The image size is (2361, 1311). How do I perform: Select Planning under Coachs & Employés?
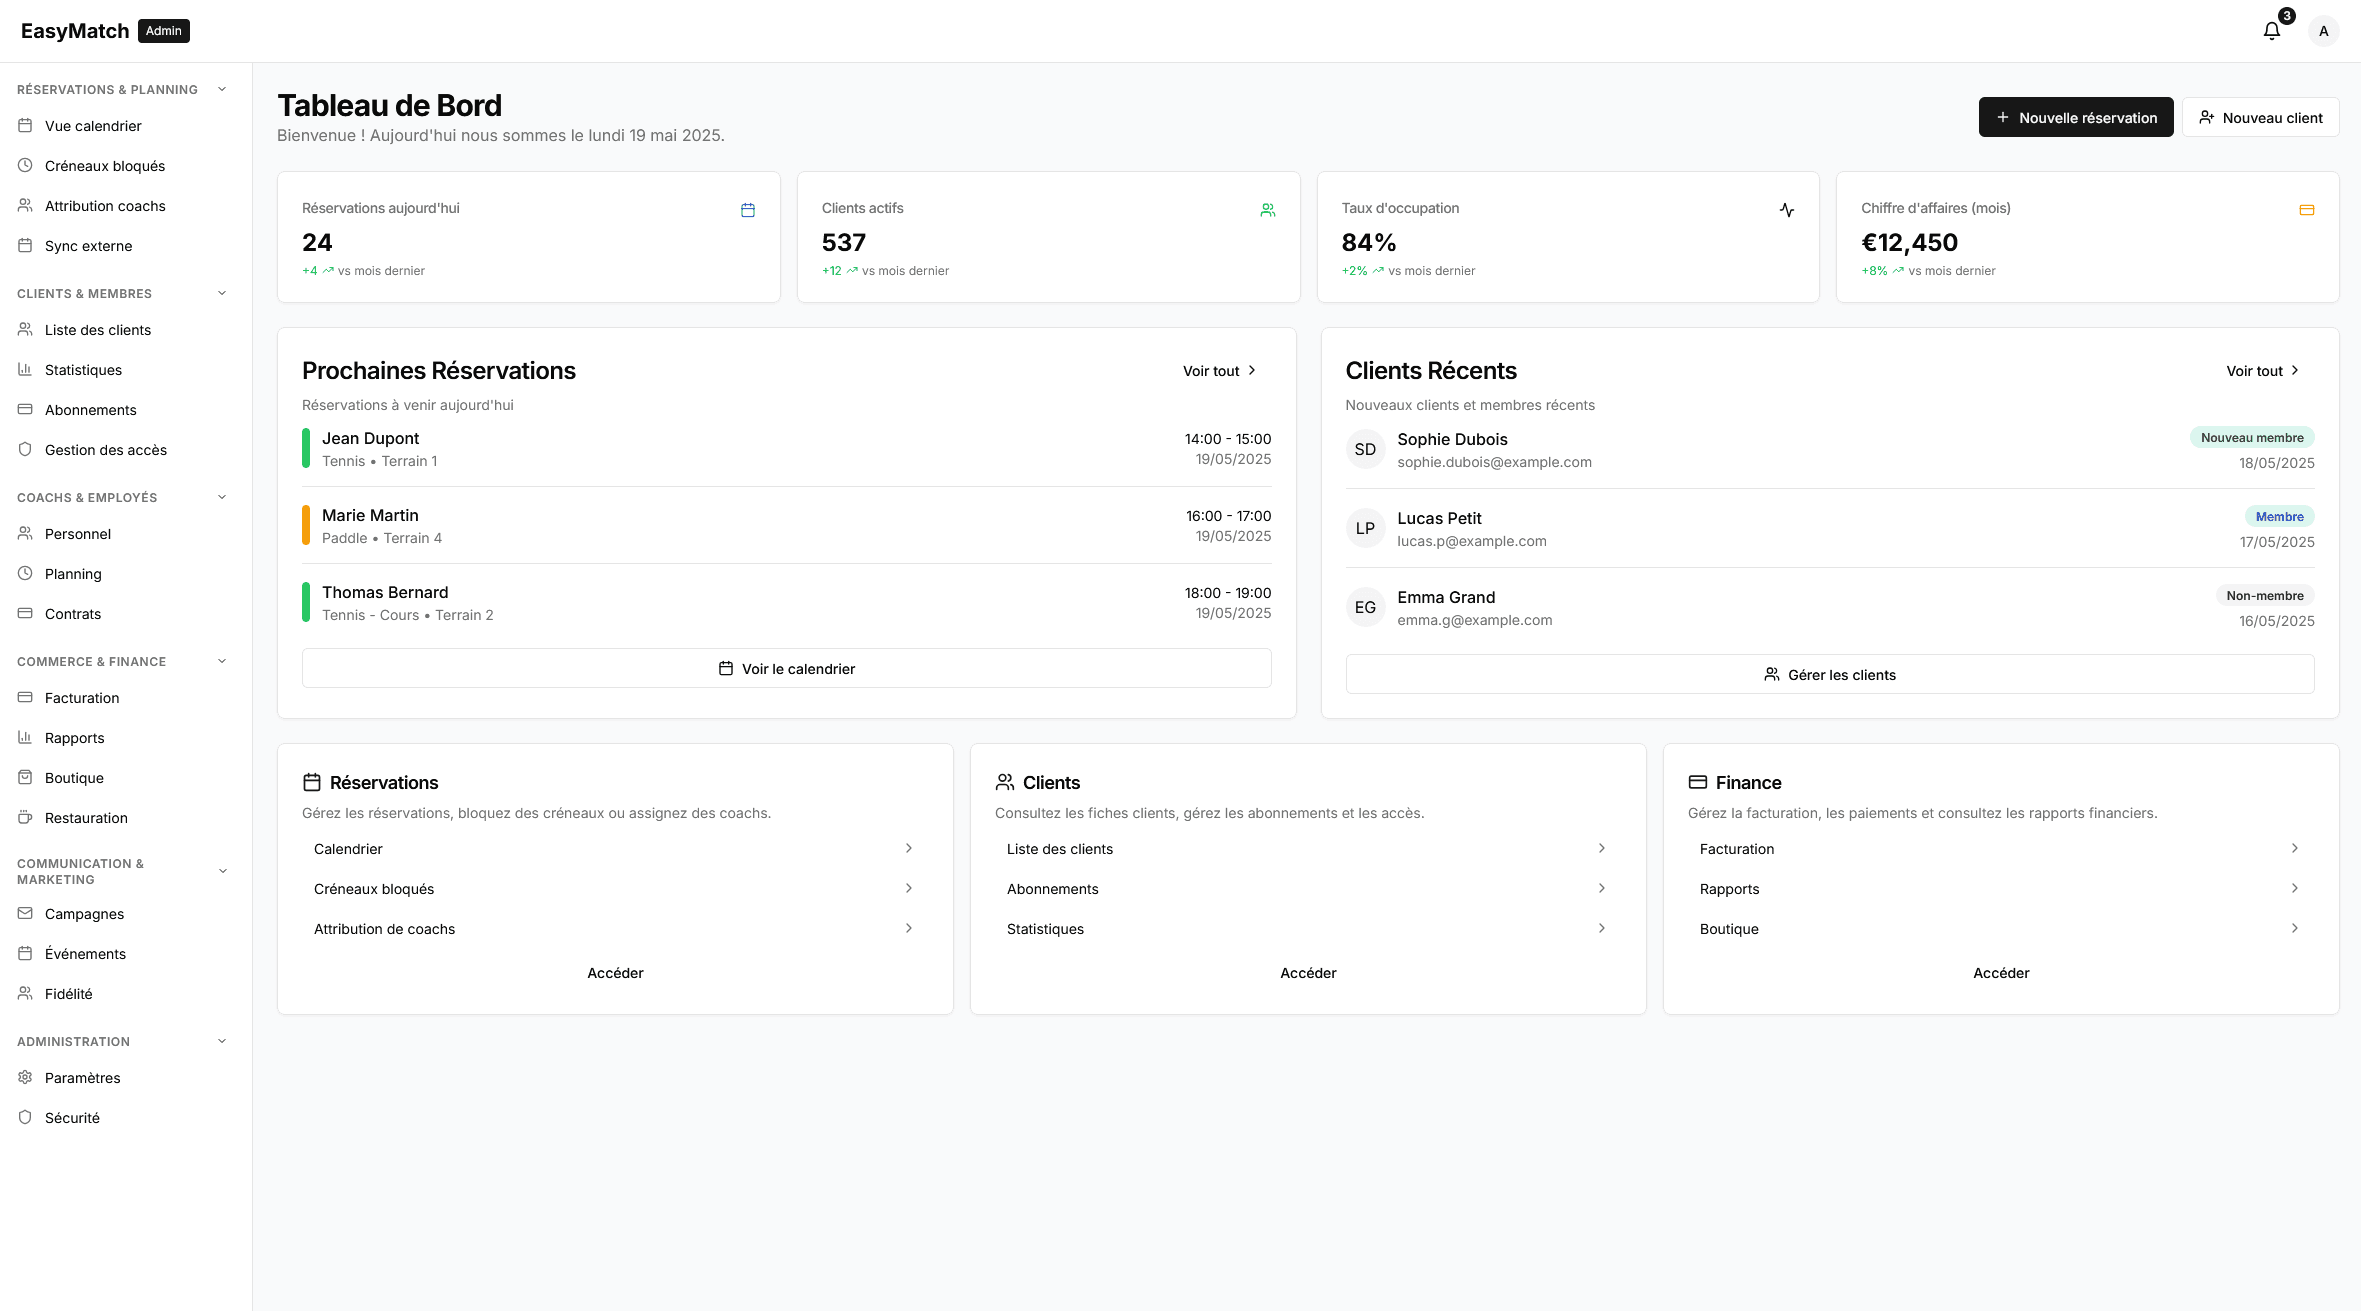[x=73, y=573]
